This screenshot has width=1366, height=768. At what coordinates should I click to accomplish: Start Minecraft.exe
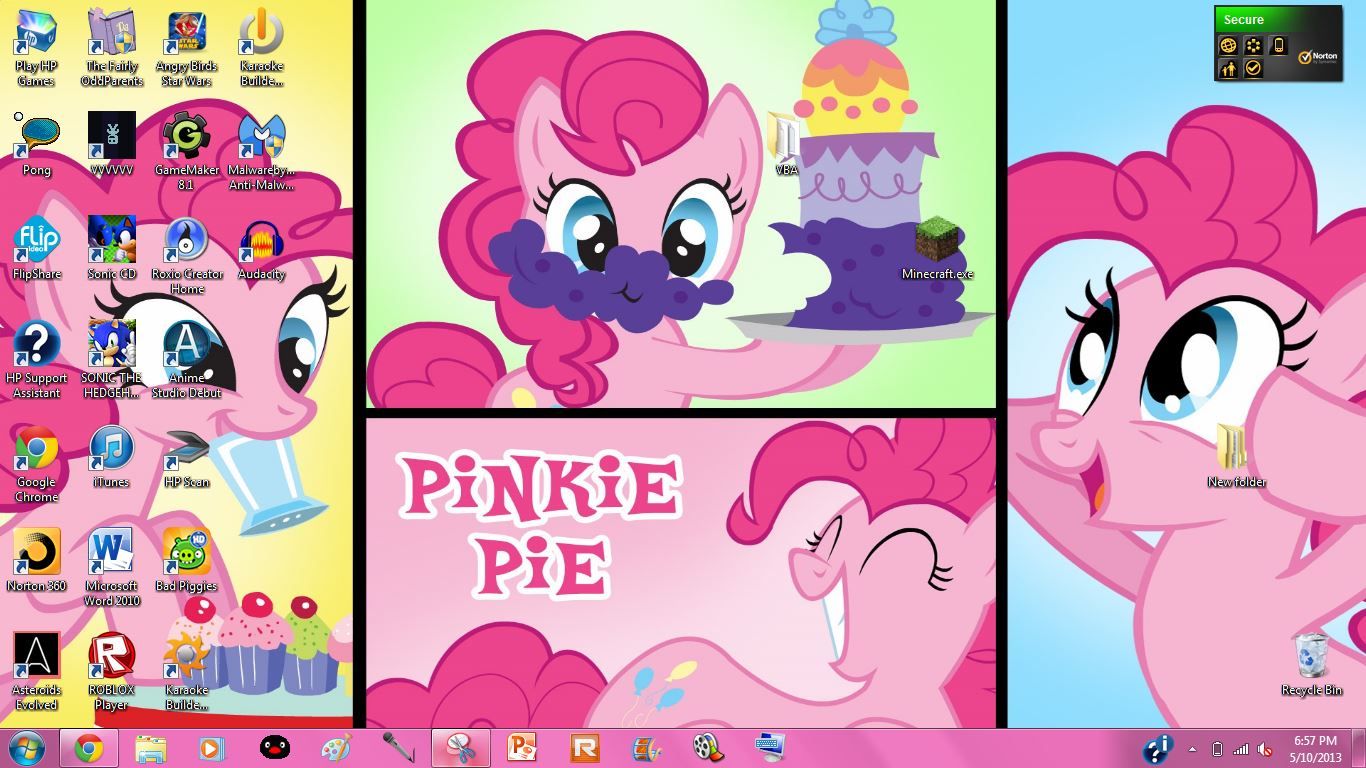[x=935, y=240]
